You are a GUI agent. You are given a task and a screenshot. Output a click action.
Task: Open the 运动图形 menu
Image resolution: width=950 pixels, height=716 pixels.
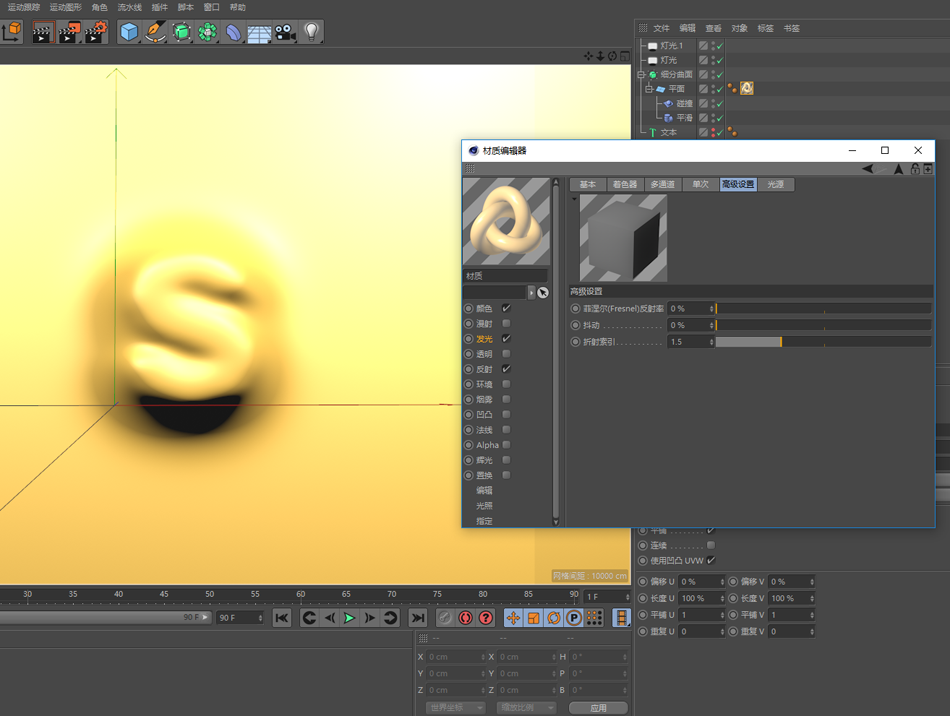coord(65,7)
